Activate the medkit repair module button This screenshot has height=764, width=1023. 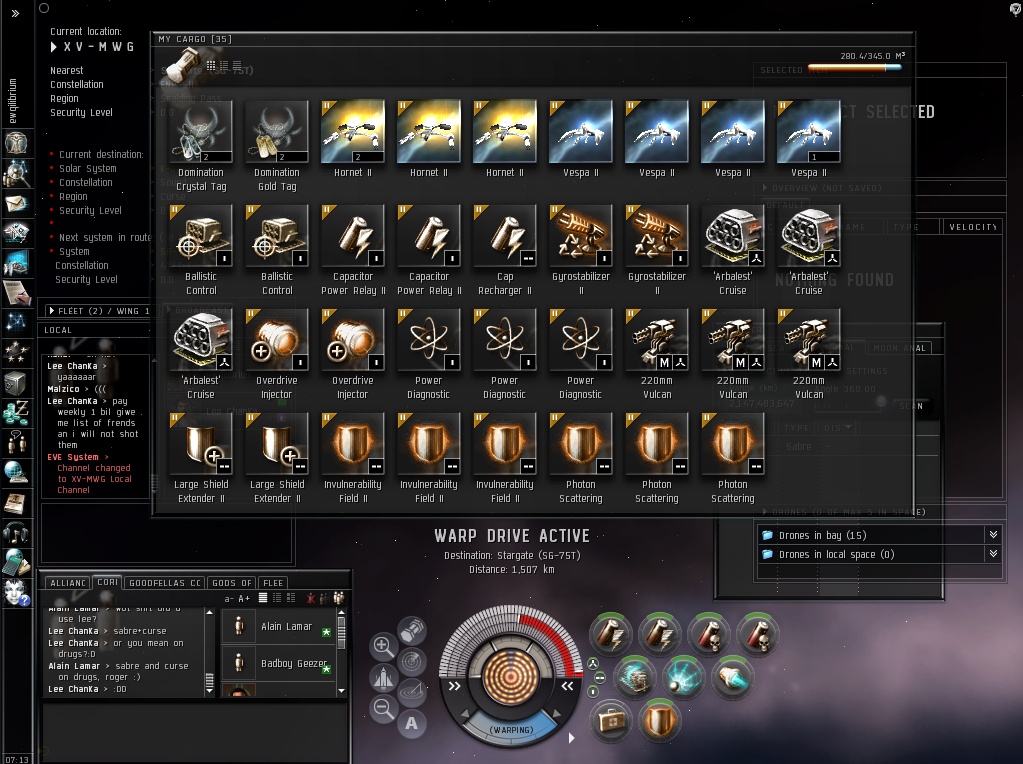610,720
